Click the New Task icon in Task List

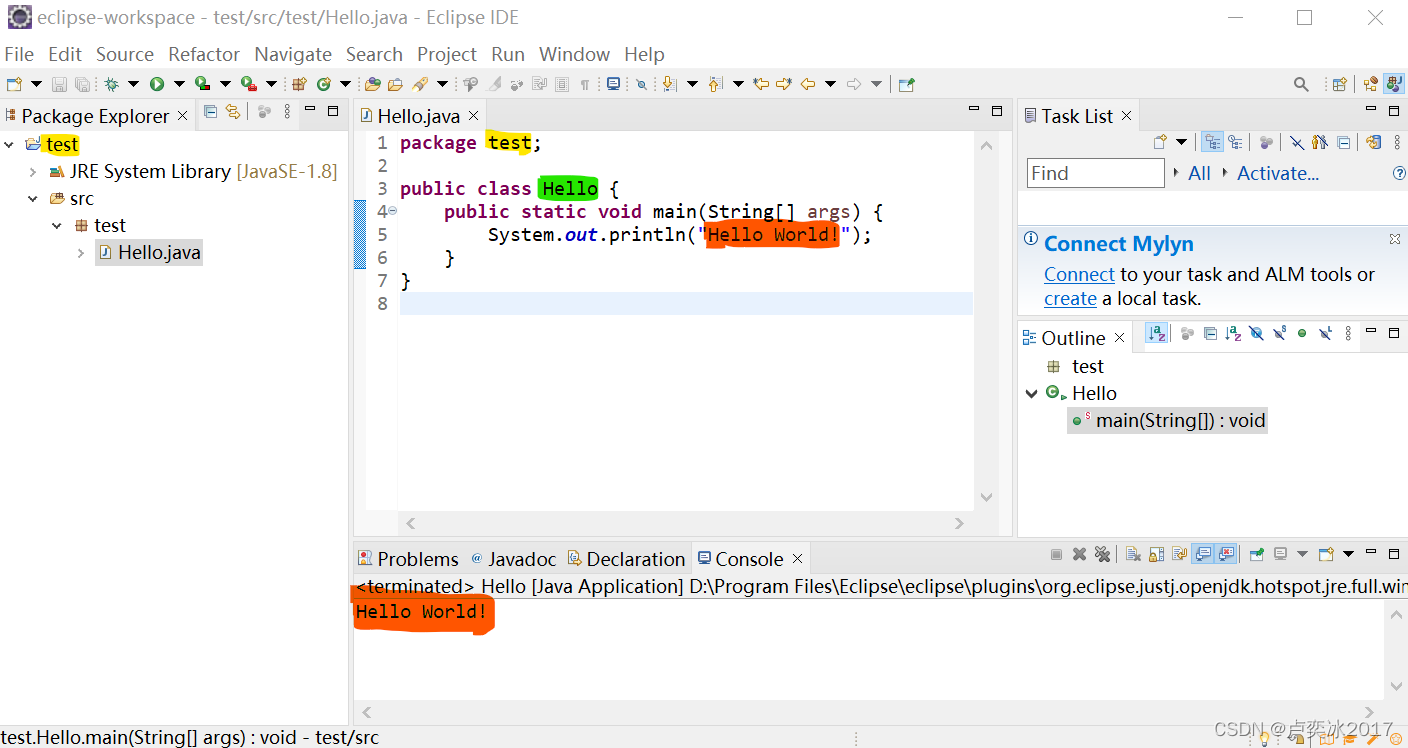coord(1160,142)
